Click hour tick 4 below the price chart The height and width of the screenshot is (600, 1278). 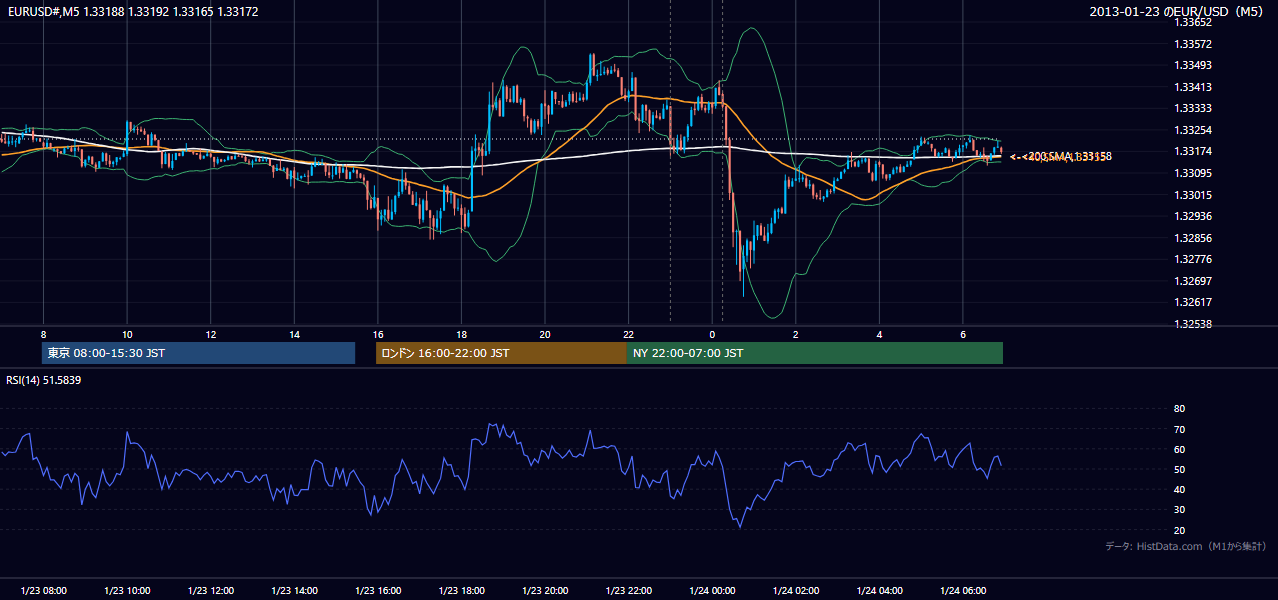pos(879,334)
